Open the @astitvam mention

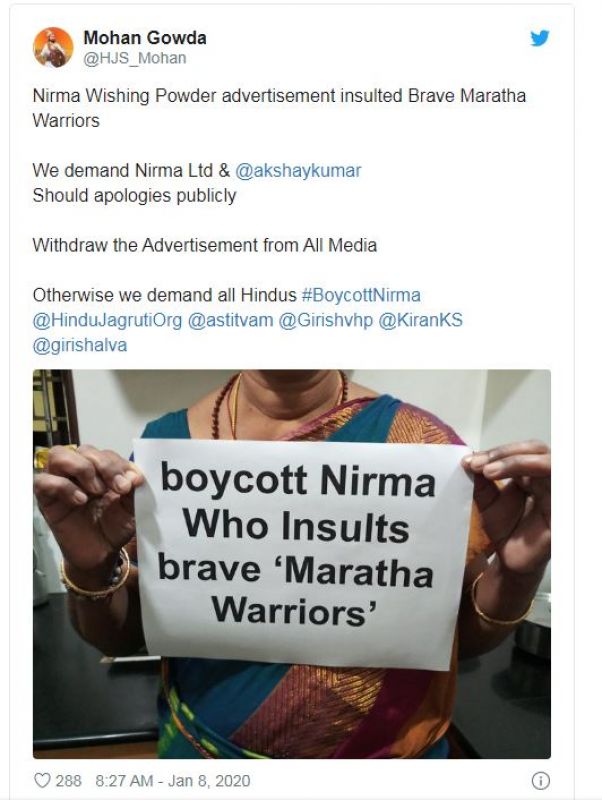click(x=231, y=320)
